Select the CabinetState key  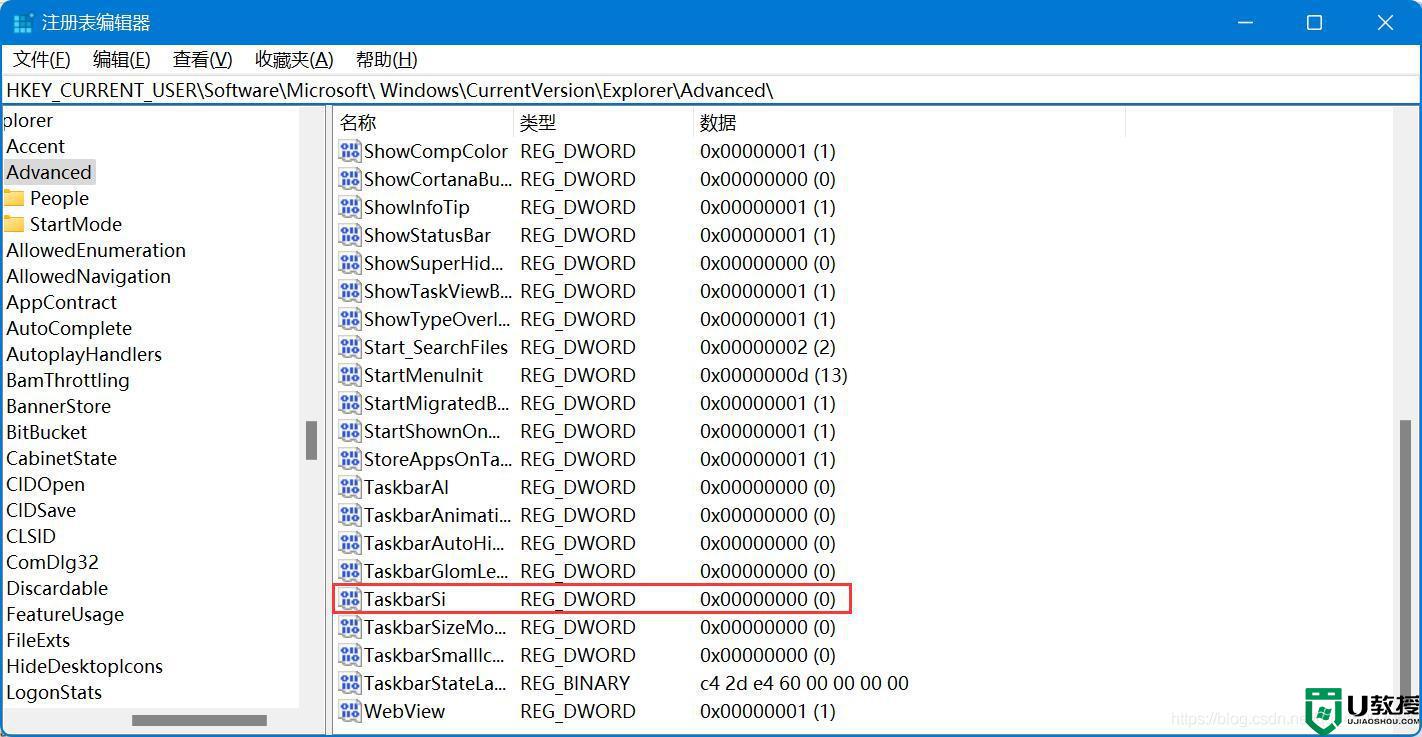(x=62, y=458)
